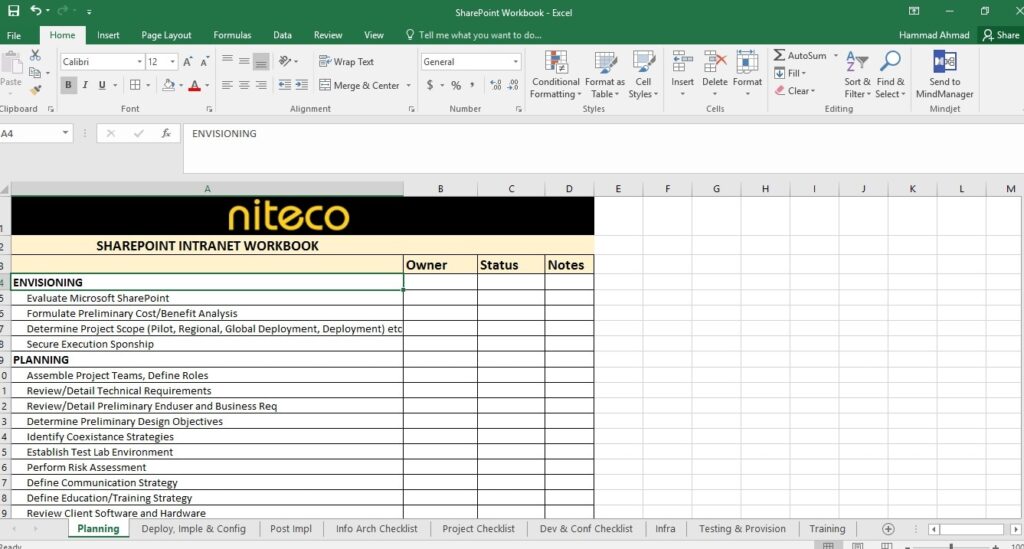Click the Share button
The height and width of the screenshot is (549, 1024).
pos(1001,35)
